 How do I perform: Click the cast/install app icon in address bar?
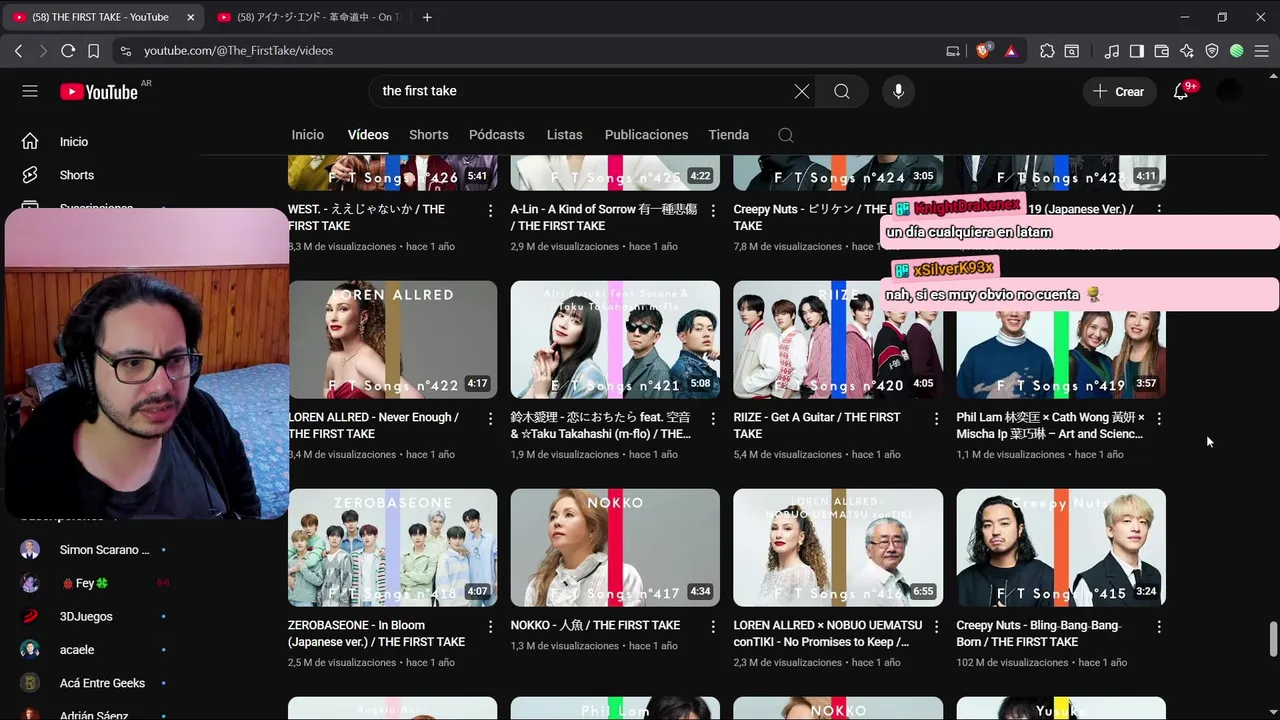pyautogui.click(x=953, y=50)
